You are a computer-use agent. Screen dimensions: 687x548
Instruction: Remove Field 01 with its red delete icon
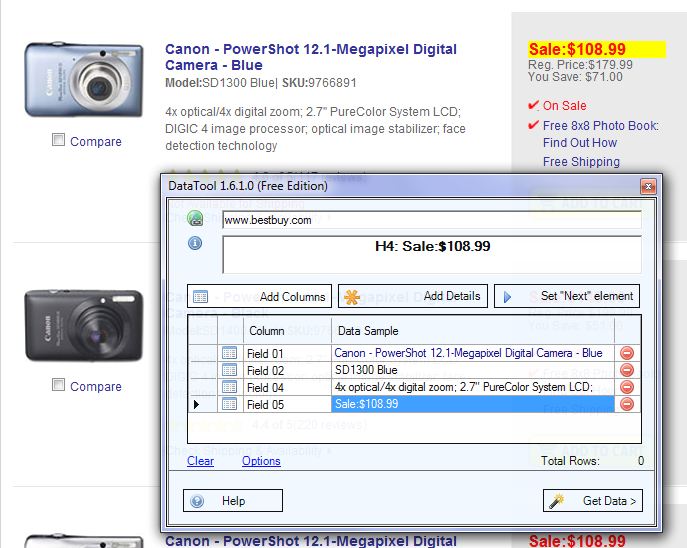pos(627,353)
